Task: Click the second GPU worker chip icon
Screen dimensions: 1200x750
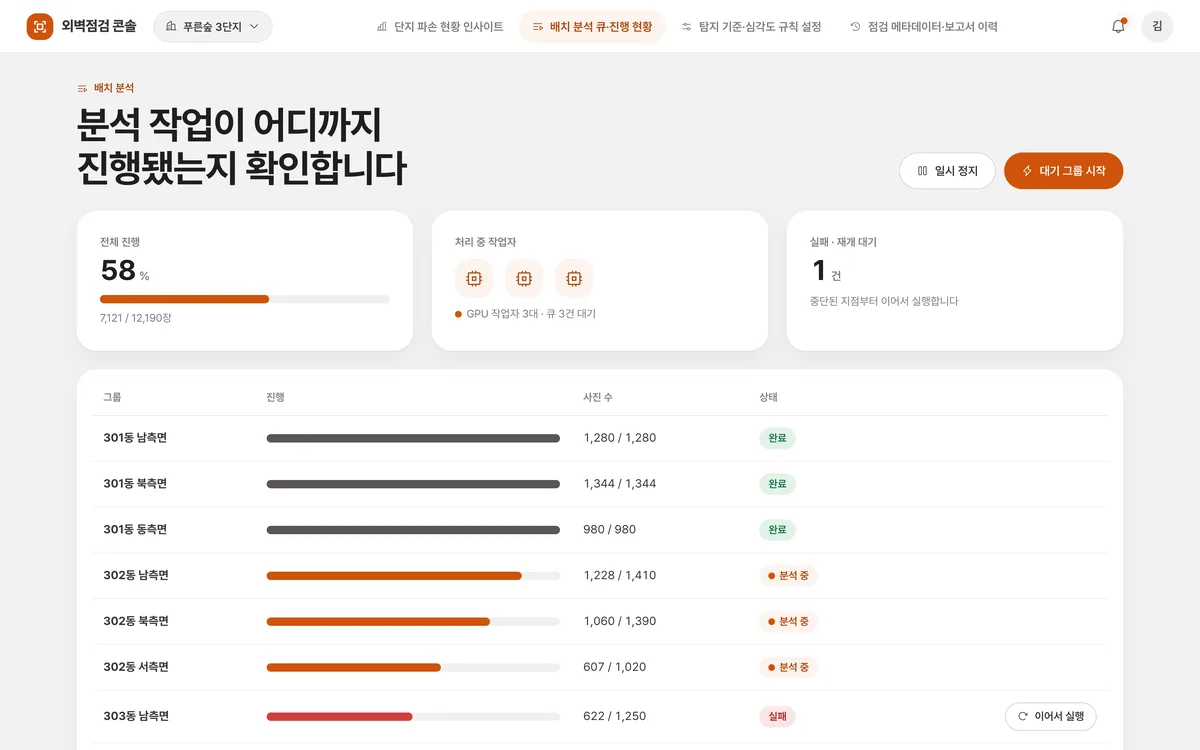Action: (x=524, y=278)
